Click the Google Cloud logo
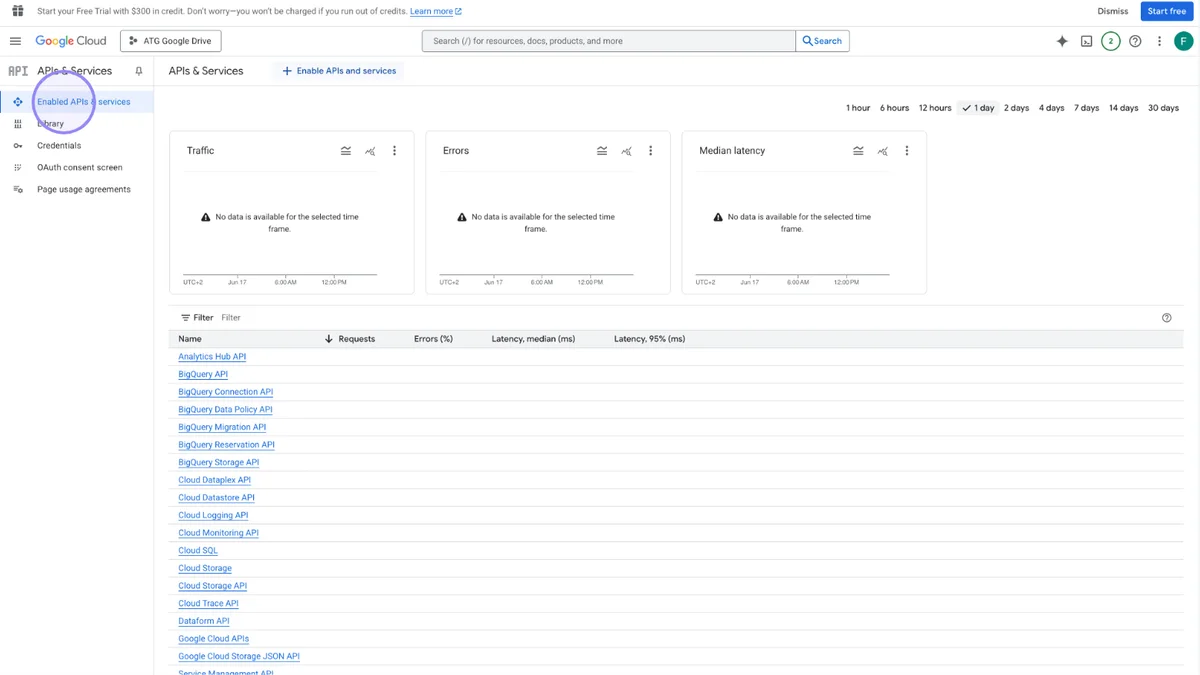Screen dimensions: 1200x675 point(71,41)
